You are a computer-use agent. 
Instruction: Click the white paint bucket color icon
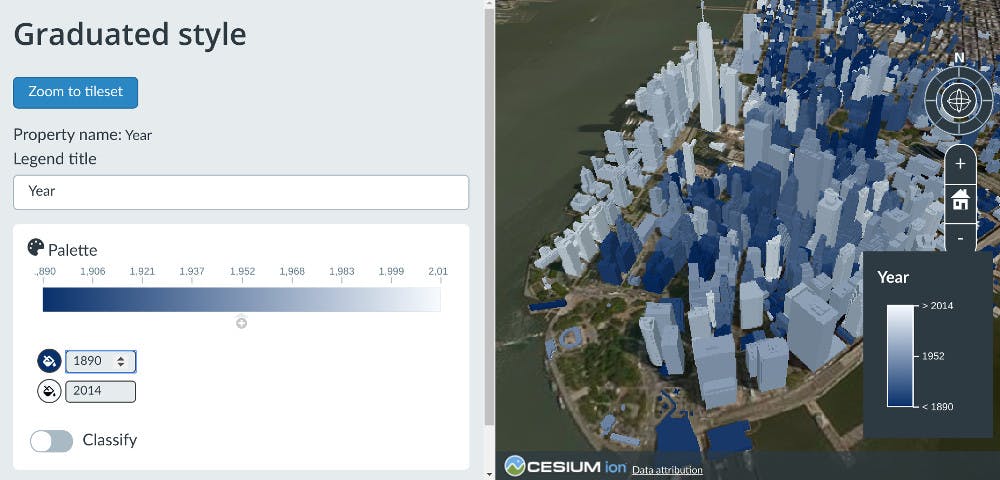click(x=48, y=391)
